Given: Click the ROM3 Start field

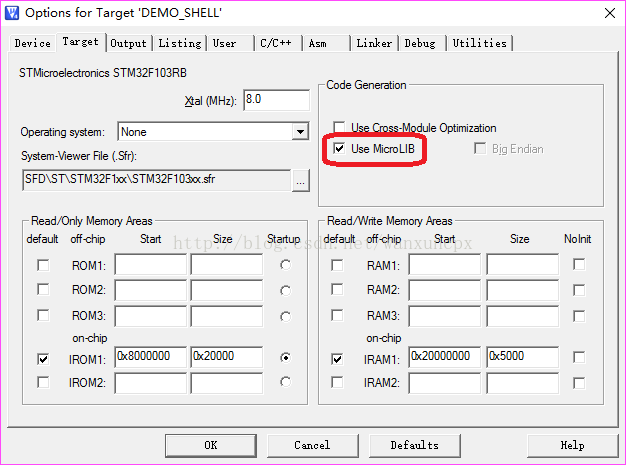Looking at the screenshot, I should 151,316.
